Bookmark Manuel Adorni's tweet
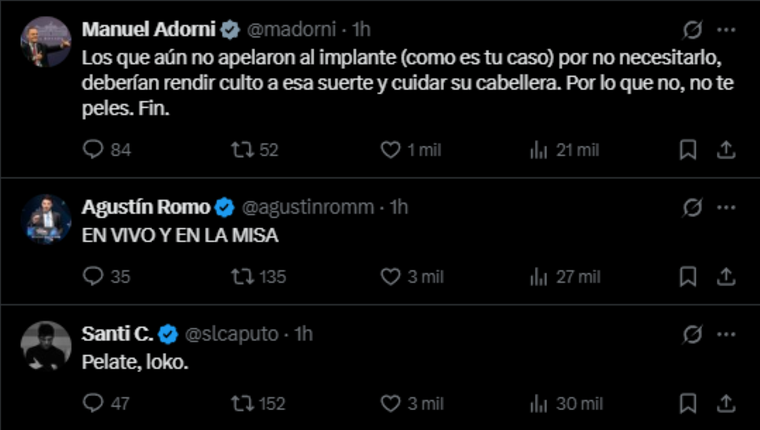Screen dimensions: 760x430 (688, 150)
